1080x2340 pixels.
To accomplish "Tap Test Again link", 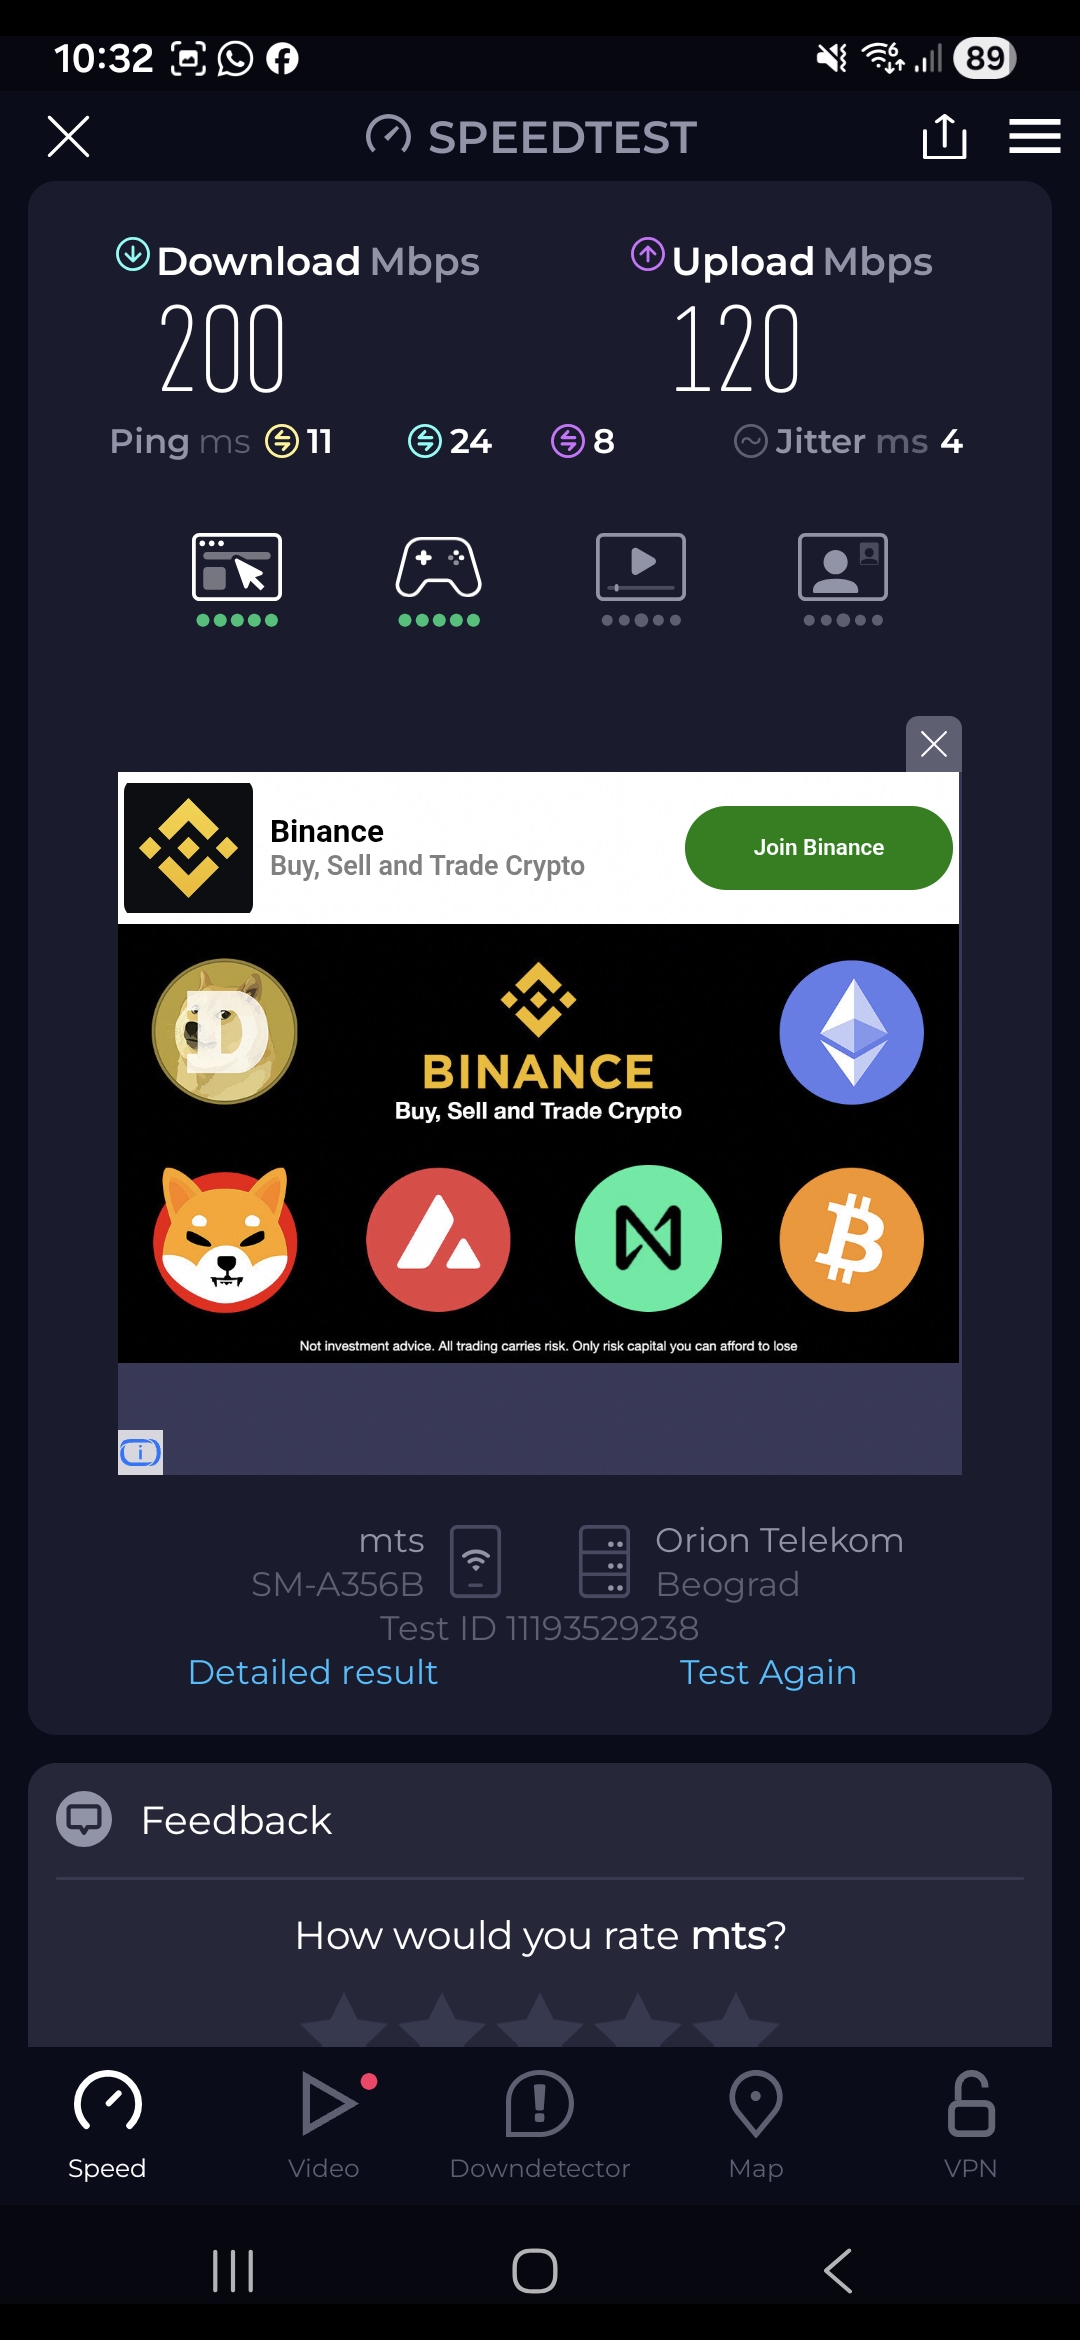I will tap(768, 1672).
